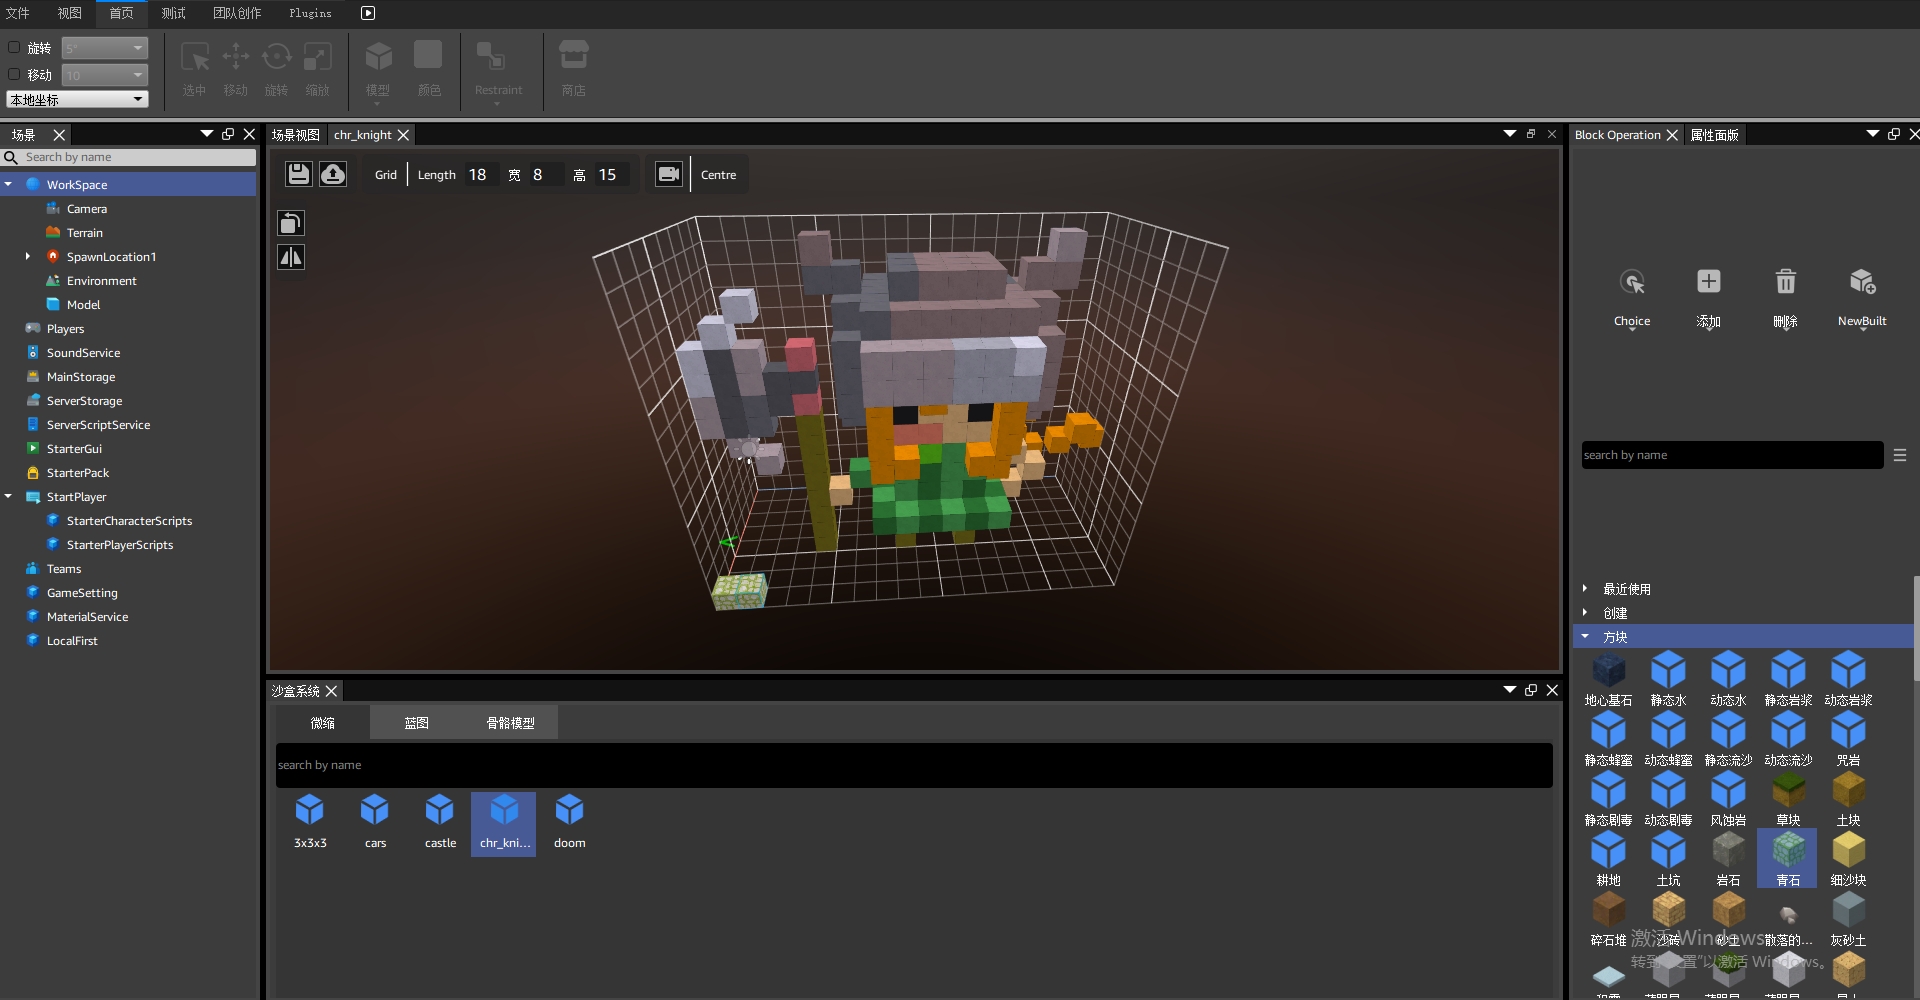Open the 3x3x3 blueprint item

pos(310,823)
